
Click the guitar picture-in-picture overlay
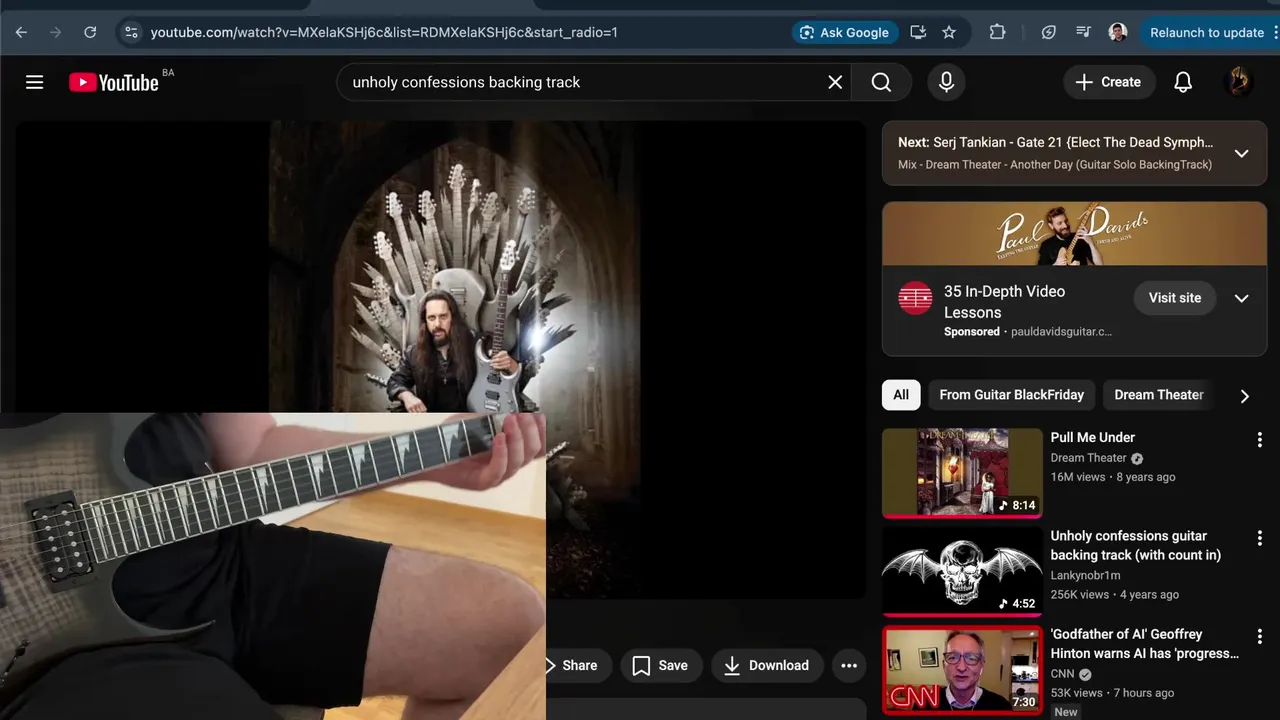coord(272,566)
